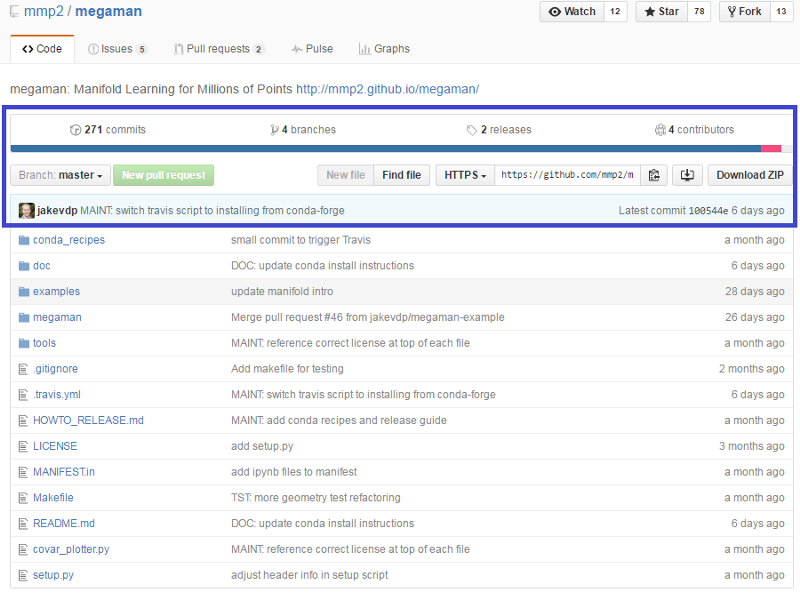Viewport: 800px width, 595px height.
Task: Open the LICENSE file link
Action: [55, 446]
